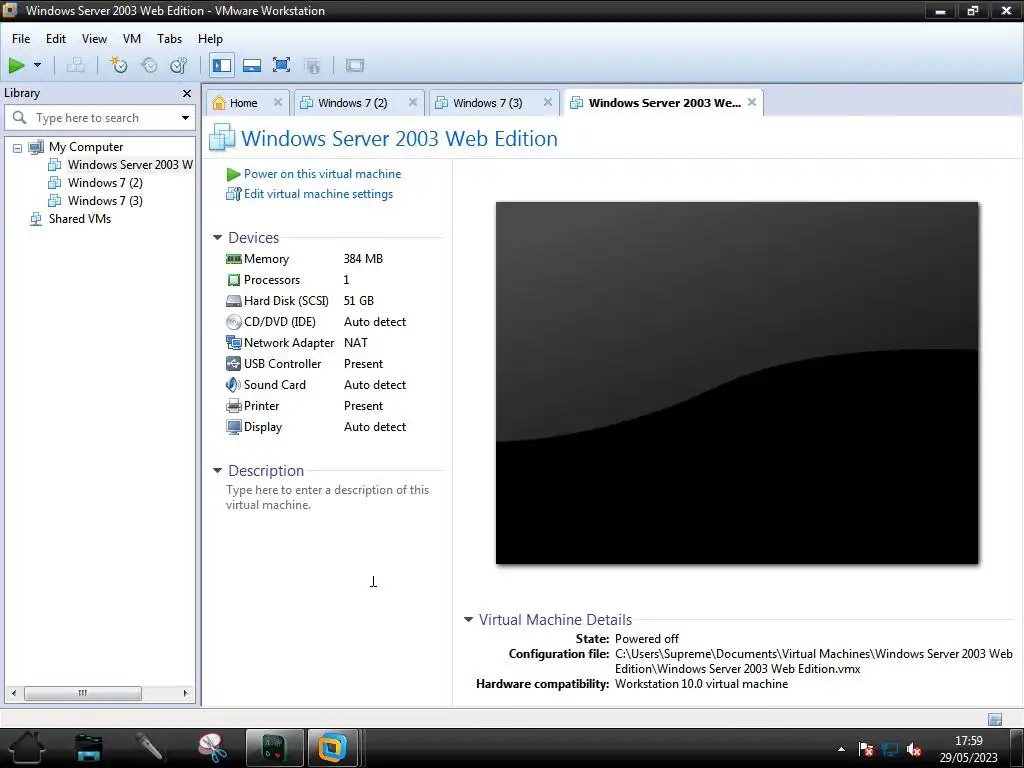Click the Revert to snapshot toolbar icon
The width and height of the screenshot is (1024, 768).
pos(149,65)
